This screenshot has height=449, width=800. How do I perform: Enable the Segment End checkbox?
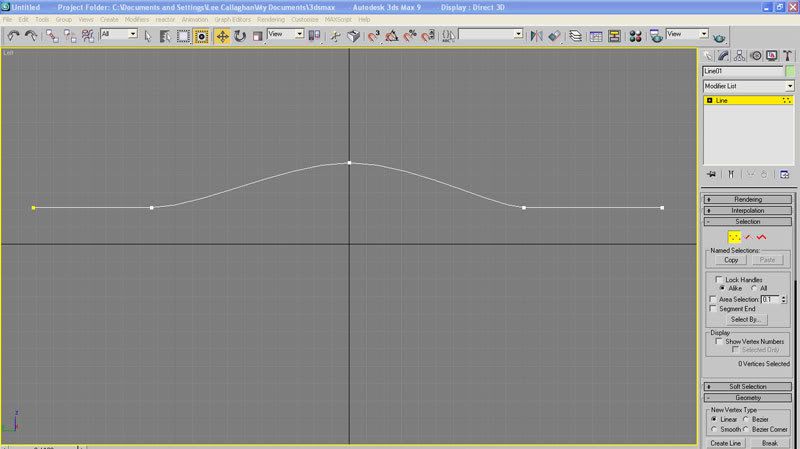[713, 309]
